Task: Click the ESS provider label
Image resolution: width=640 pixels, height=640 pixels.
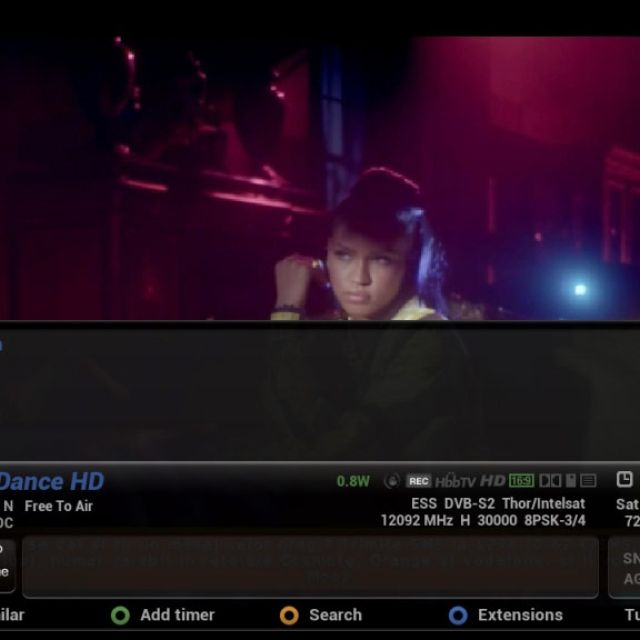Action: coord(424,504)
